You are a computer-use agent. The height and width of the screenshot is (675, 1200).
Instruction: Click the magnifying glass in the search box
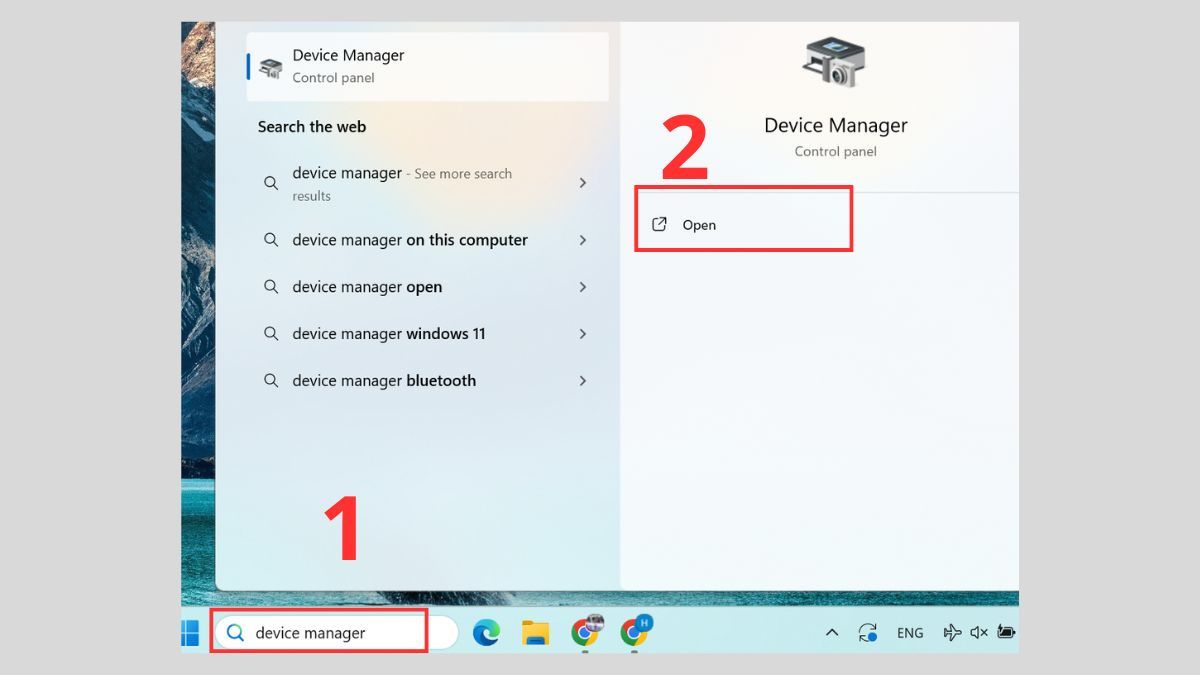pos(235,632)
